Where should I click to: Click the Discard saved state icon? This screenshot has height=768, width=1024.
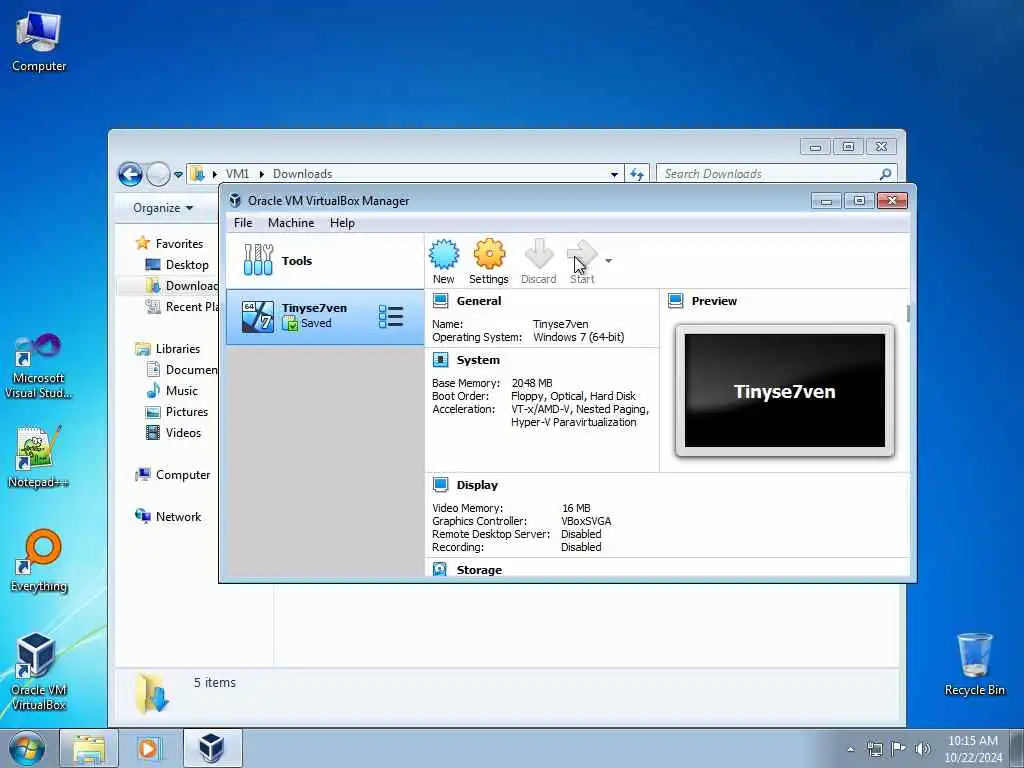point(539,261)
